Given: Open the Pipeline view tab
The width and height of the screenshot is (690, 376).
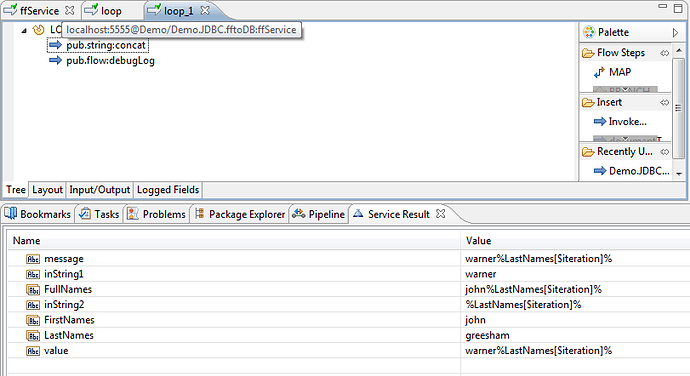Looking at the screenshot, I should (x=319, y=214).
